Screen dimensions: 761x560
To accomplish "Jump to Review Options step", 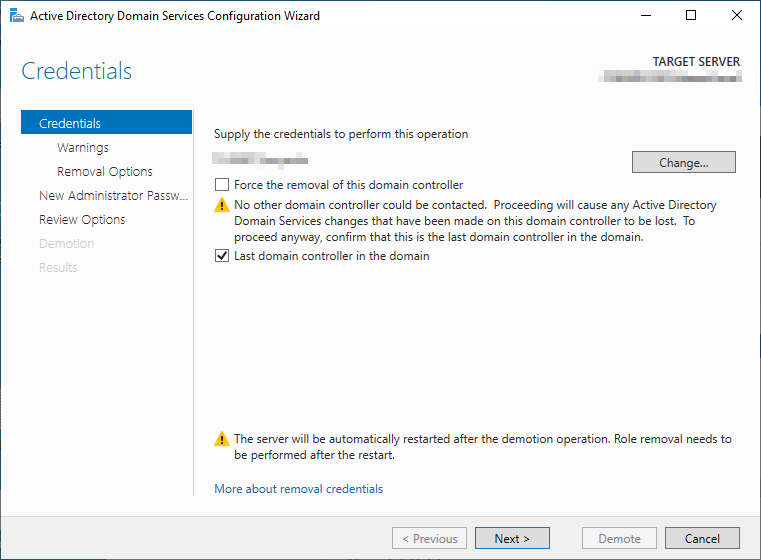I will coord(82,219).
